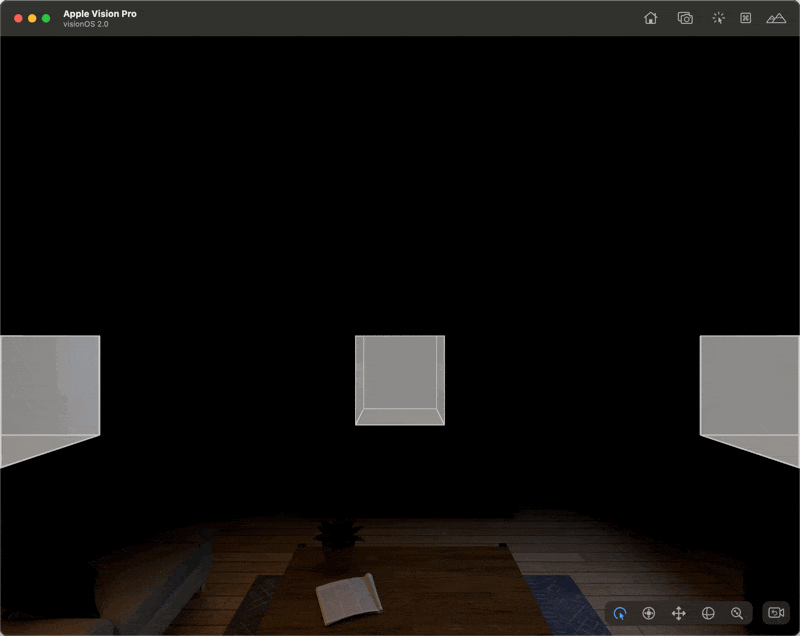Click the Home icon to recenter apps
800x636 pixels.
click(x=651, y=18)
